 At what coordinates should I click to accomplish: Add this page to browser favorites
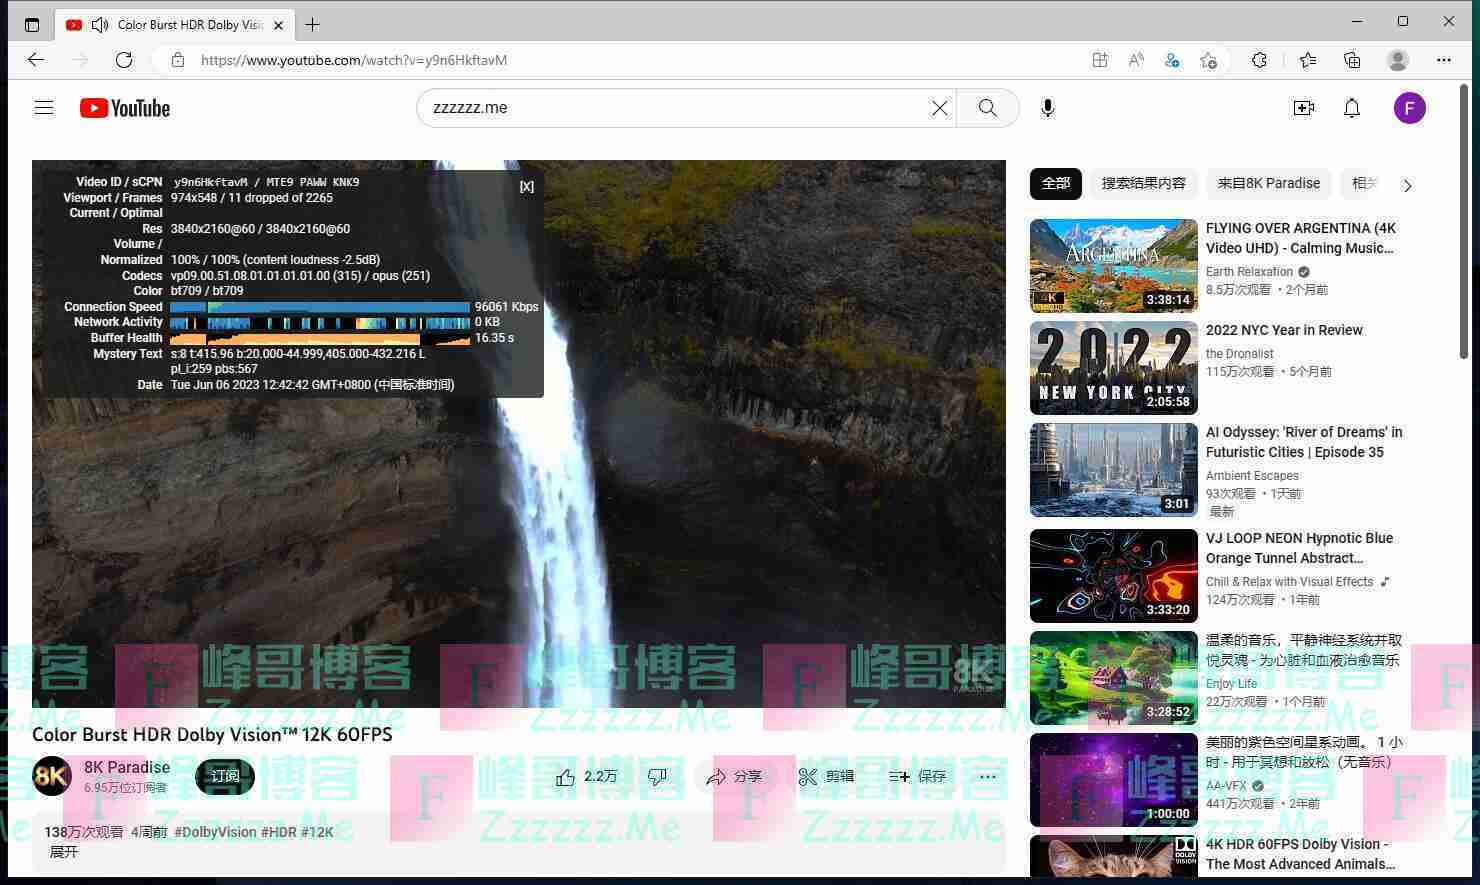[x=1208, y=60]
